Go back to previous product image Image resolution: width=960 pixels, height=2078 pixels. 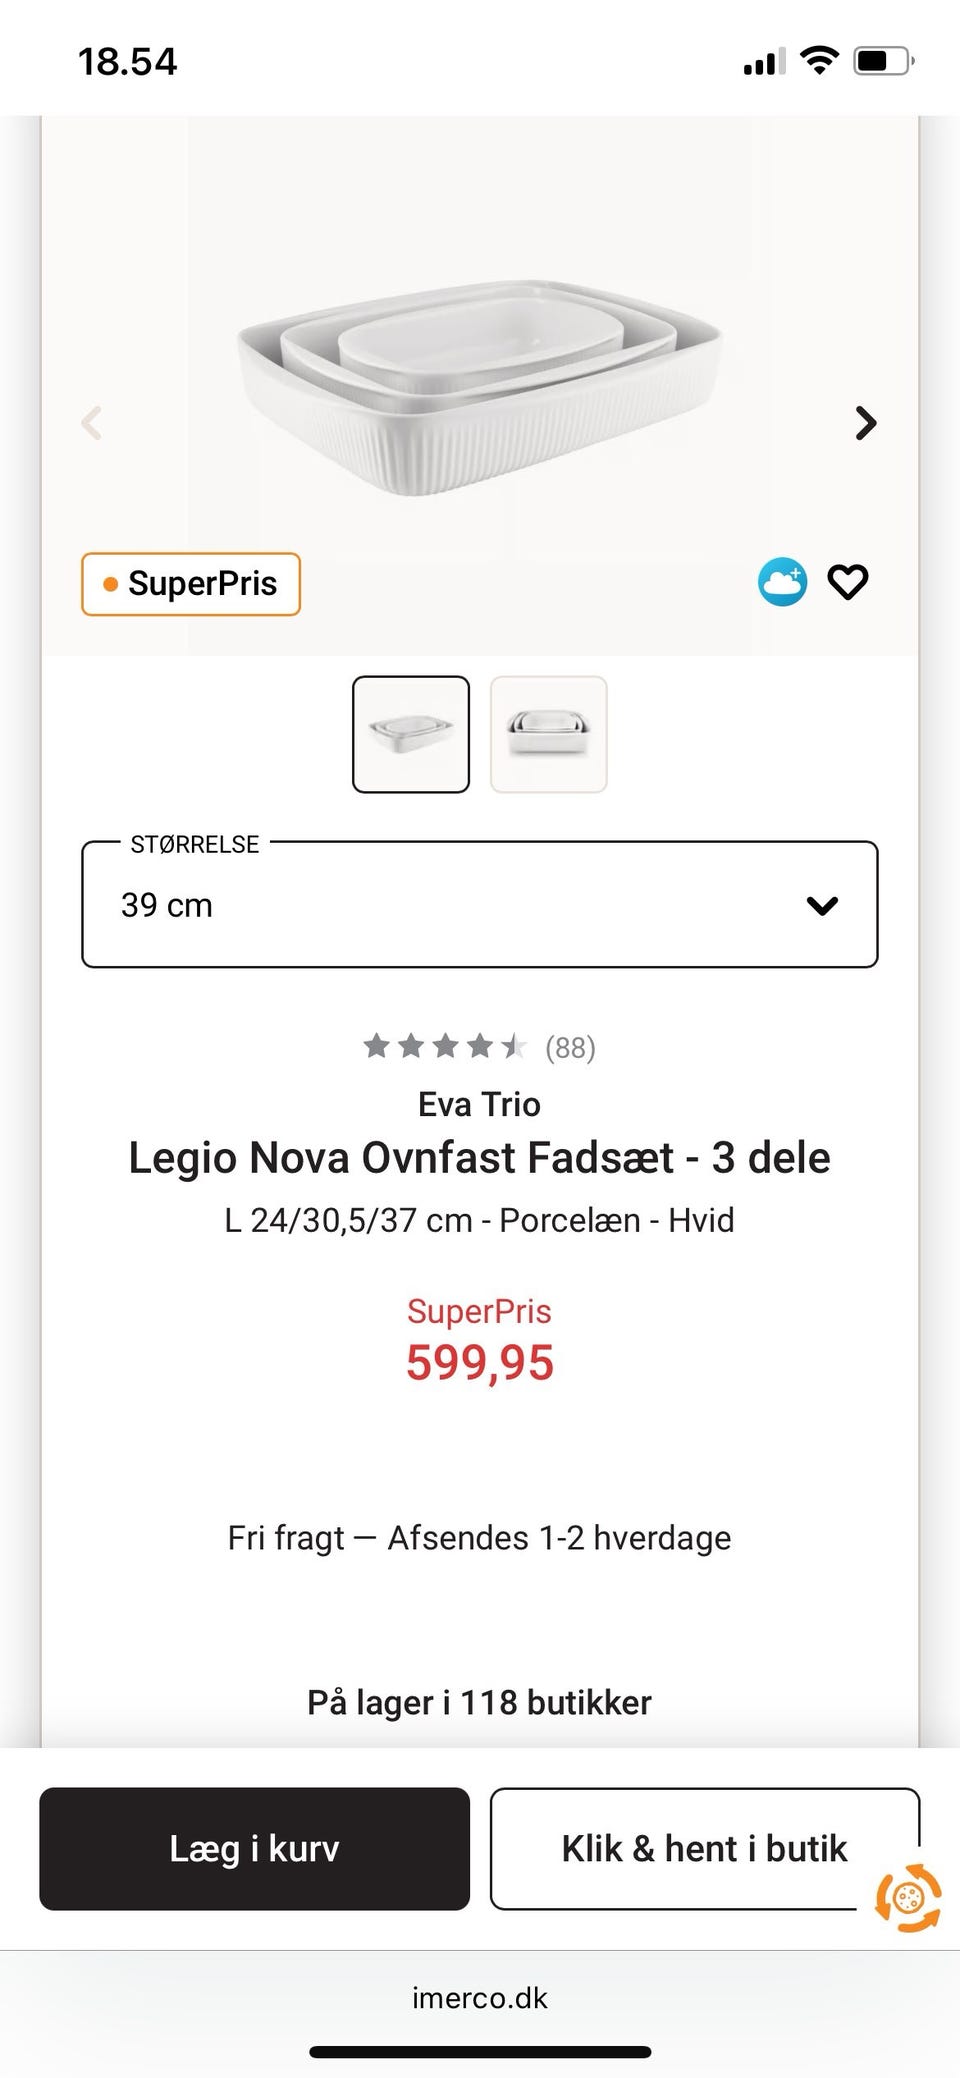pos(92,423)
